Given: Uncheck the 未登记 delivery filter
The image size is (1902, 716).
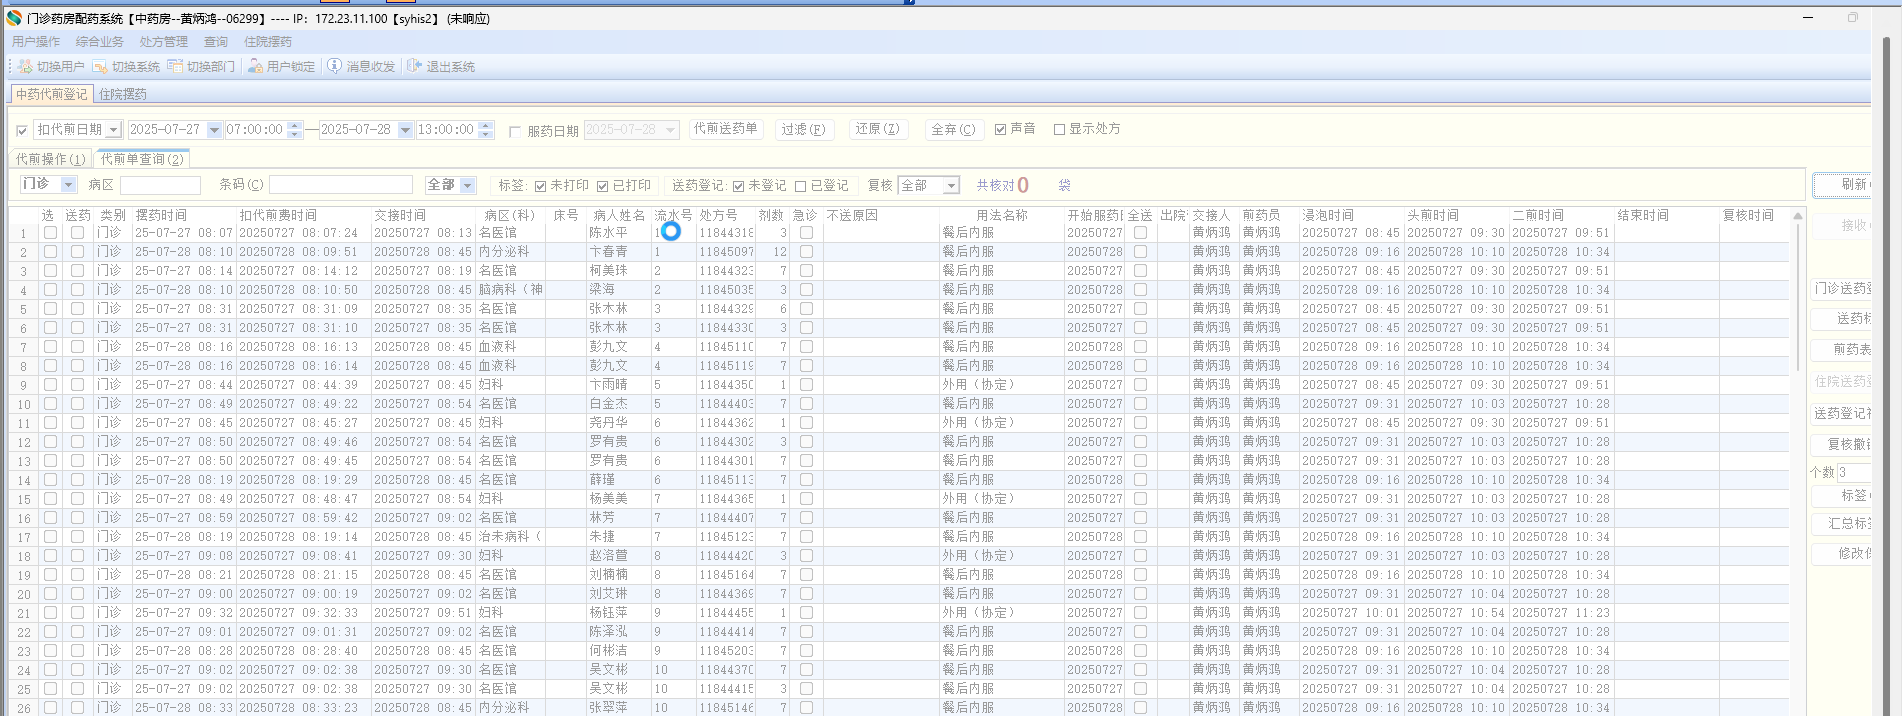Looking at the screenshot, I should (x=738, y=186).
